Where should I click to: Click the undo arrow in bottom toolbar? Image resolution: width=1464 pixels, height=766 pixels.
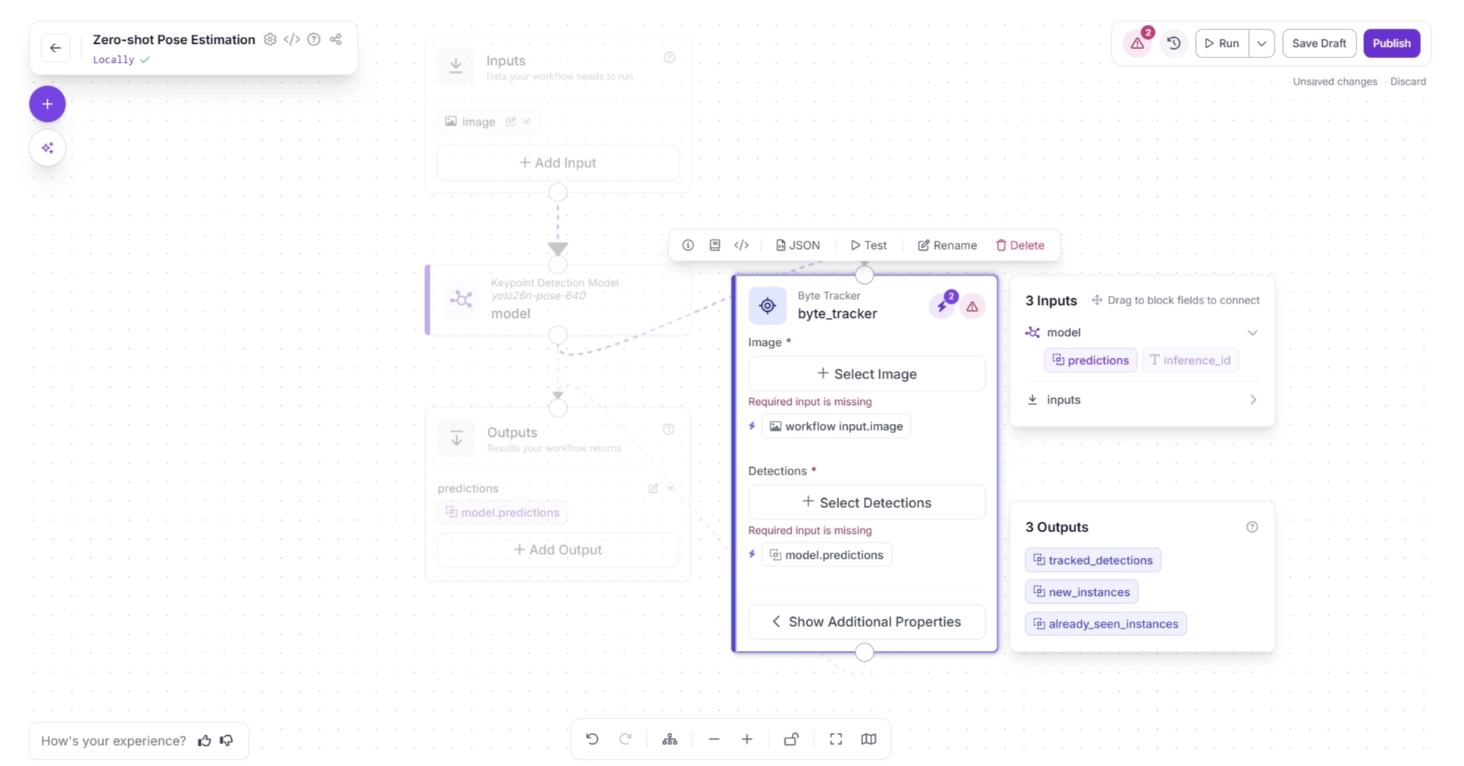(x=592, y=739)
